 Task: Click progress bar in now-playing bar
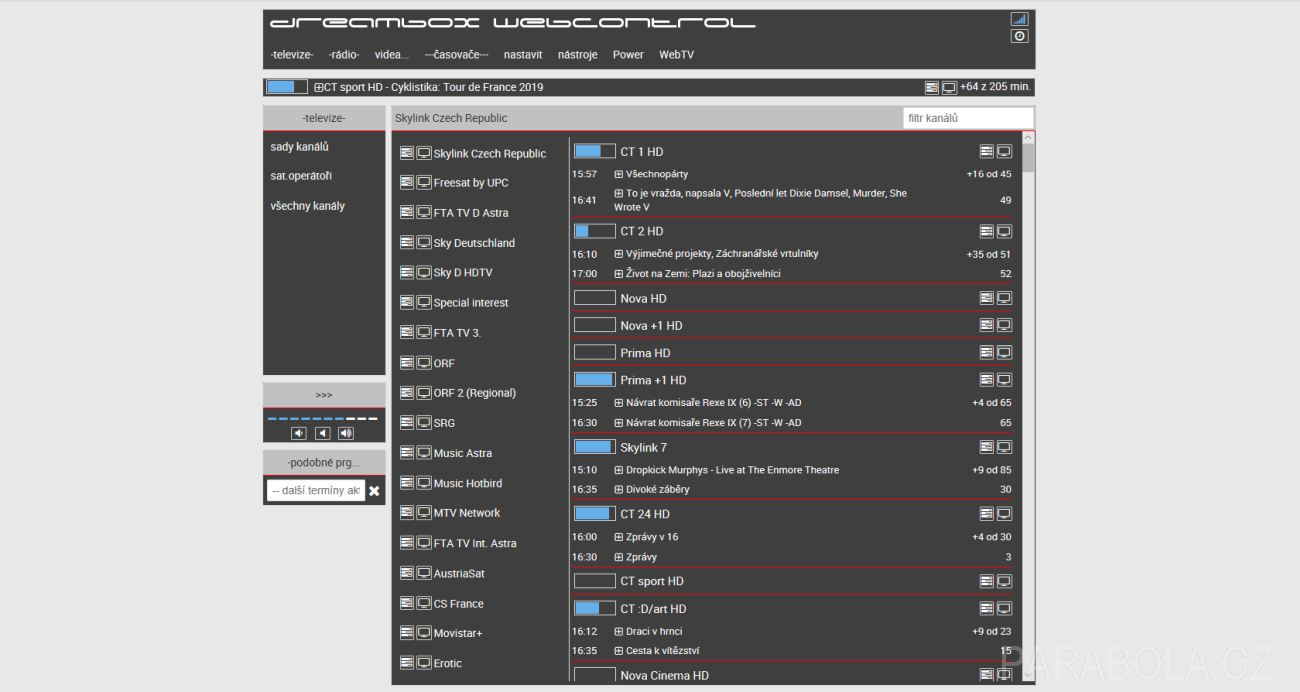[x=287, y=88]
